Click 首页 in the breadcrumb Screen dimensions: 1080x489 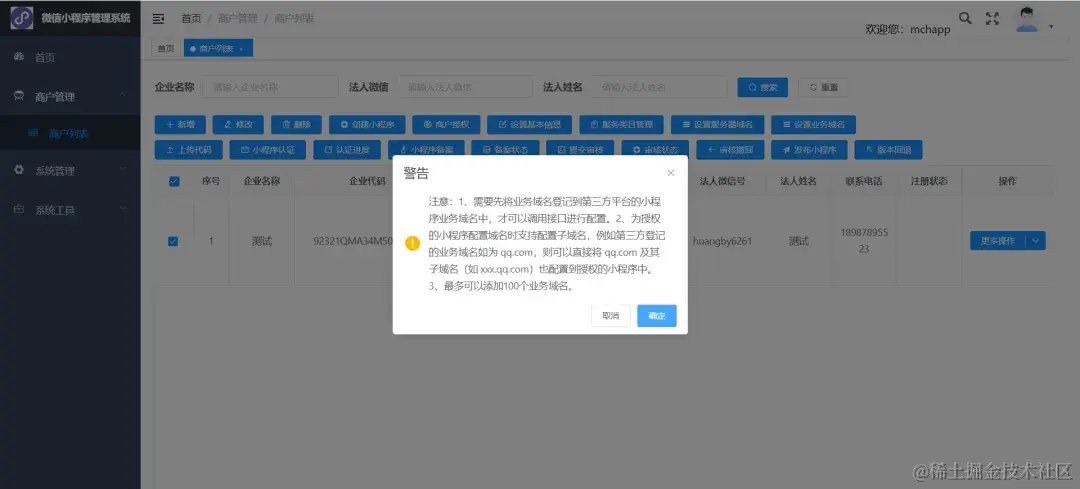pyautogui.click(x=191, y=19)
